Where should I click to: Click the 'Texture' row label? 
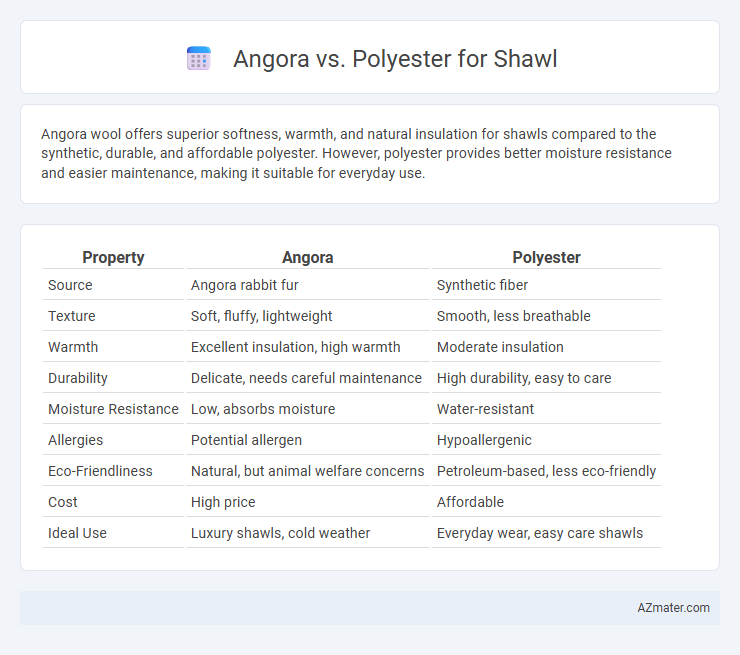tap(72, 316)
